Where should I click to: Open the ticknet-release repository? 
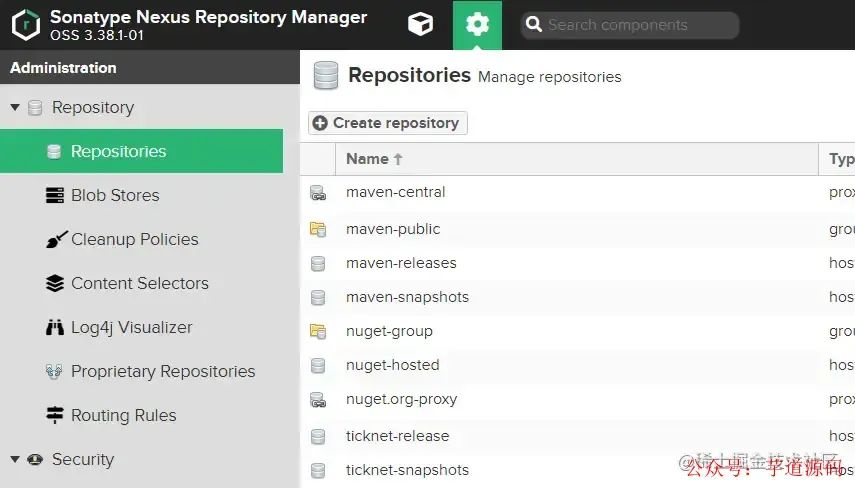point(398,436)
